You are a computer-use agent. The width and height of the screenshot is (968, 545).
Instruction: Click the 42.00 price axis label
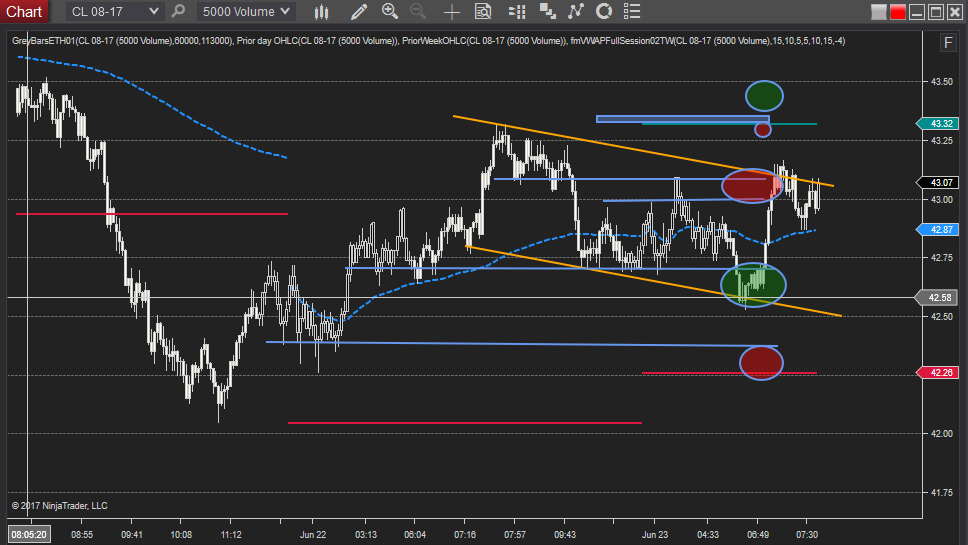(941, 433)
